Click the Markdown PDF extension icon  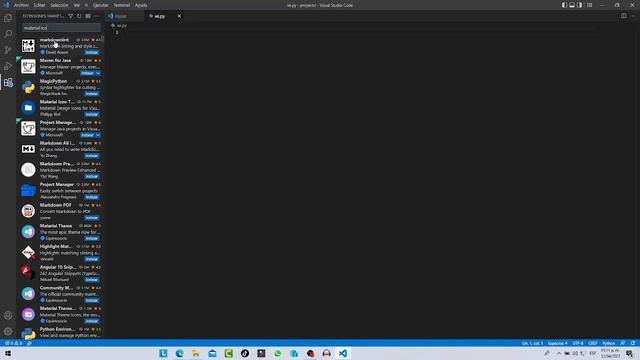point(28,211)
